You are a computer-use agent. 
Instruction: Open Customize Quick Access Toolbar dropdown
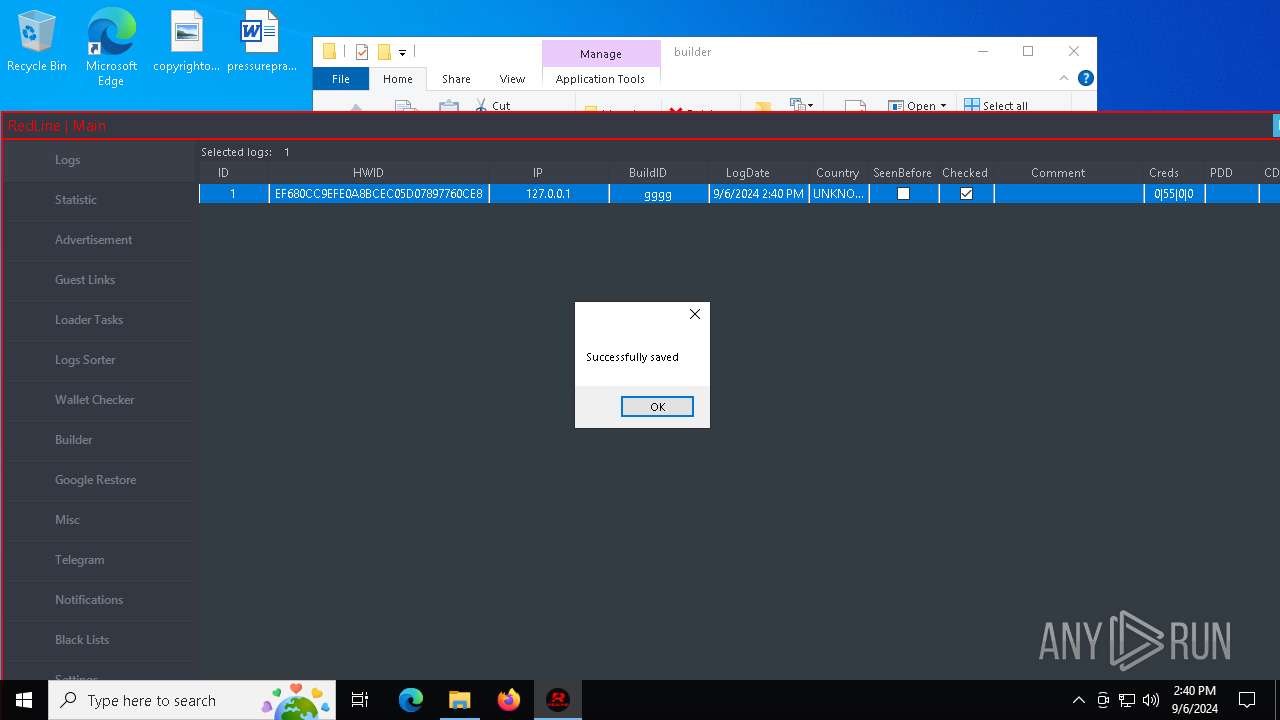pyautogui.click(x=402, y=52)
